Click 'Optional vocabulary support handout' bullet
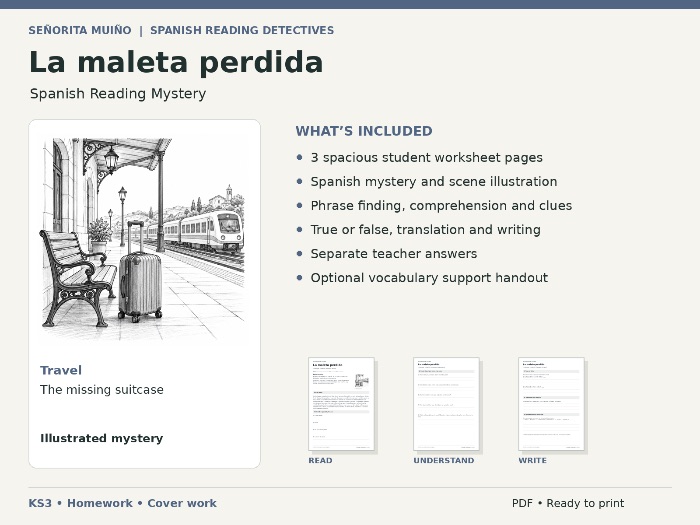This screenshot has height=525, width=700. 429,278
